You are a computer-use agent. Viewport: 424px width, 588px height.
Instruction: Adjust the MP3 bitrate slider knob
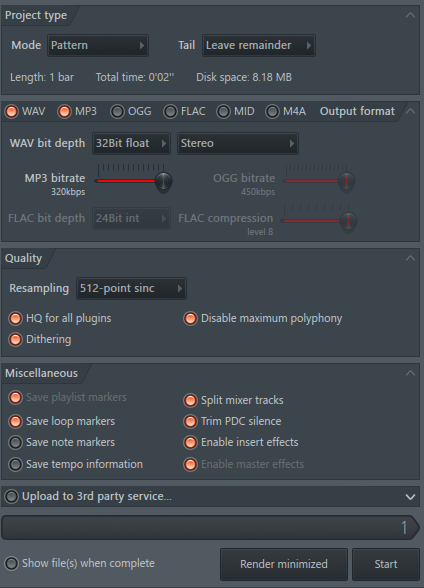coord(163,181)
